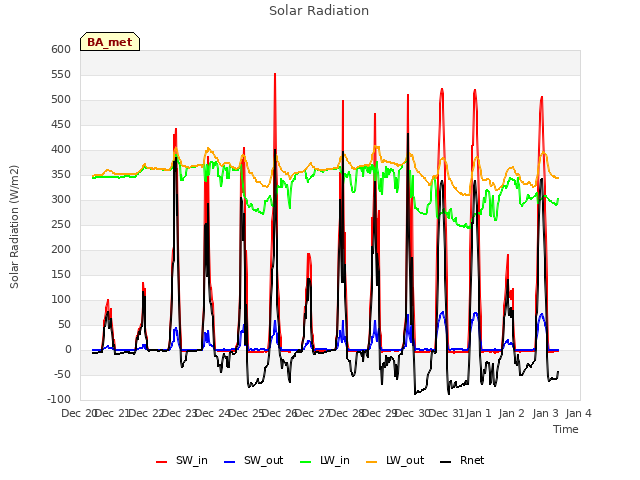Click the BA_met annotation label
The width and height of the screenshot is (640, 480).
coord(110,42)
